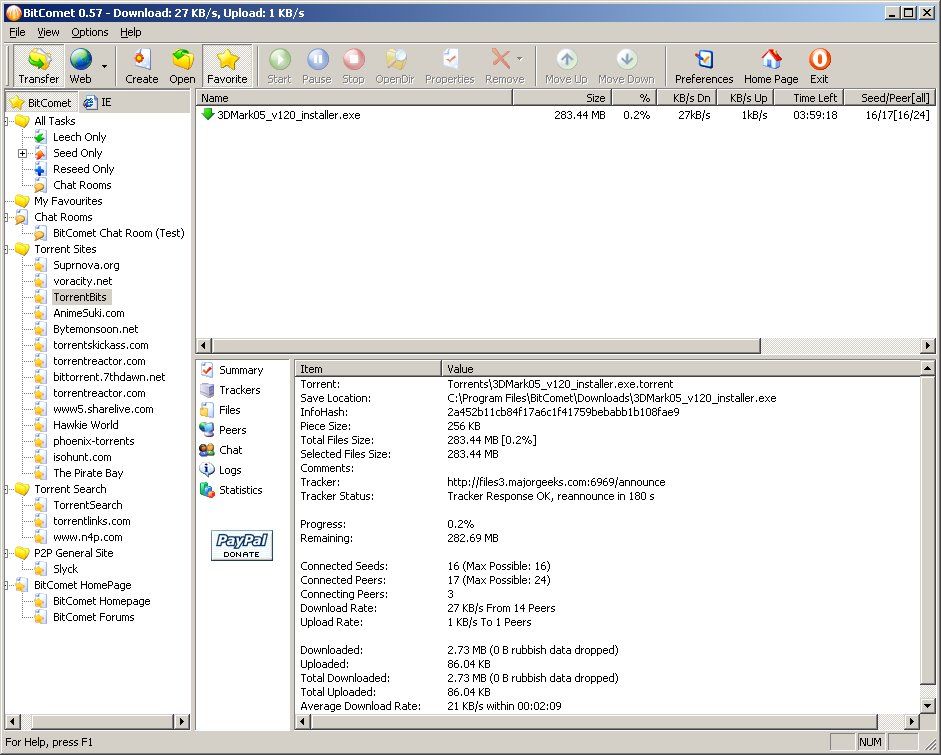
Task: Open the TorrentBits site entry
Action: pyautogui.click(x=80, y=297)
